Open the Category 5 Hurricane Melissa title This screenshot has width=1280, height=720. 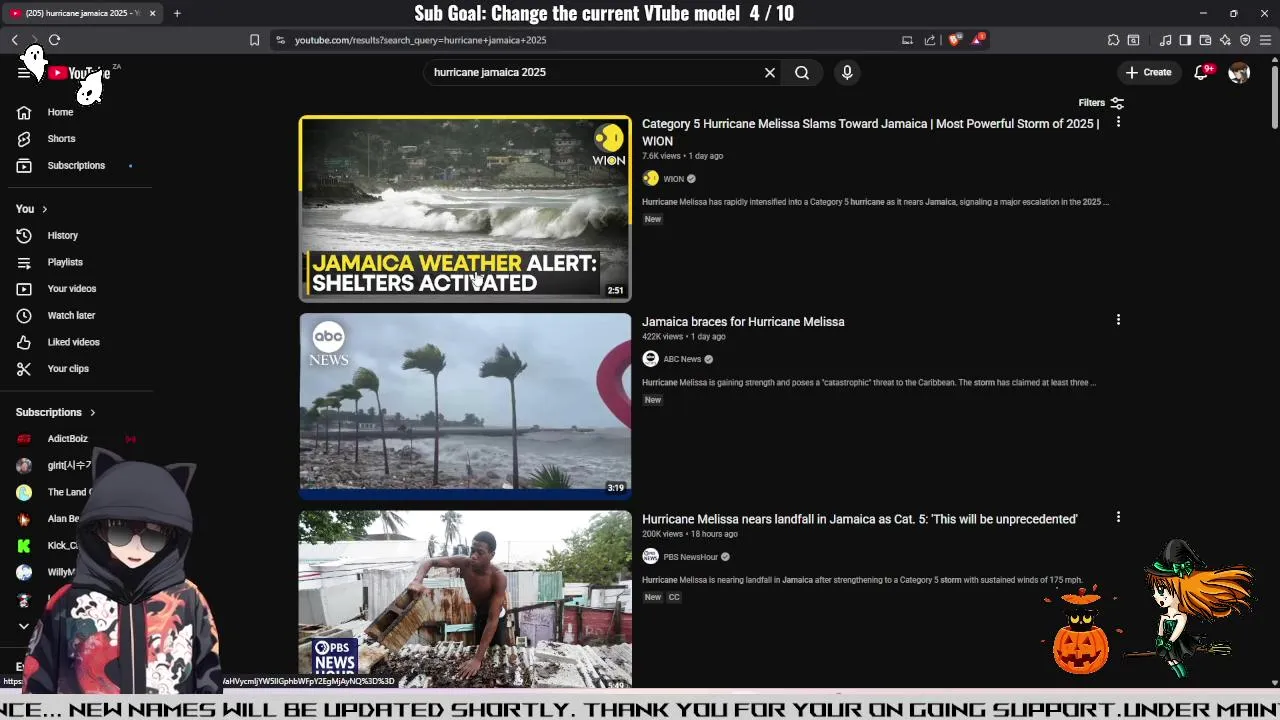click(x=870, y=132)
